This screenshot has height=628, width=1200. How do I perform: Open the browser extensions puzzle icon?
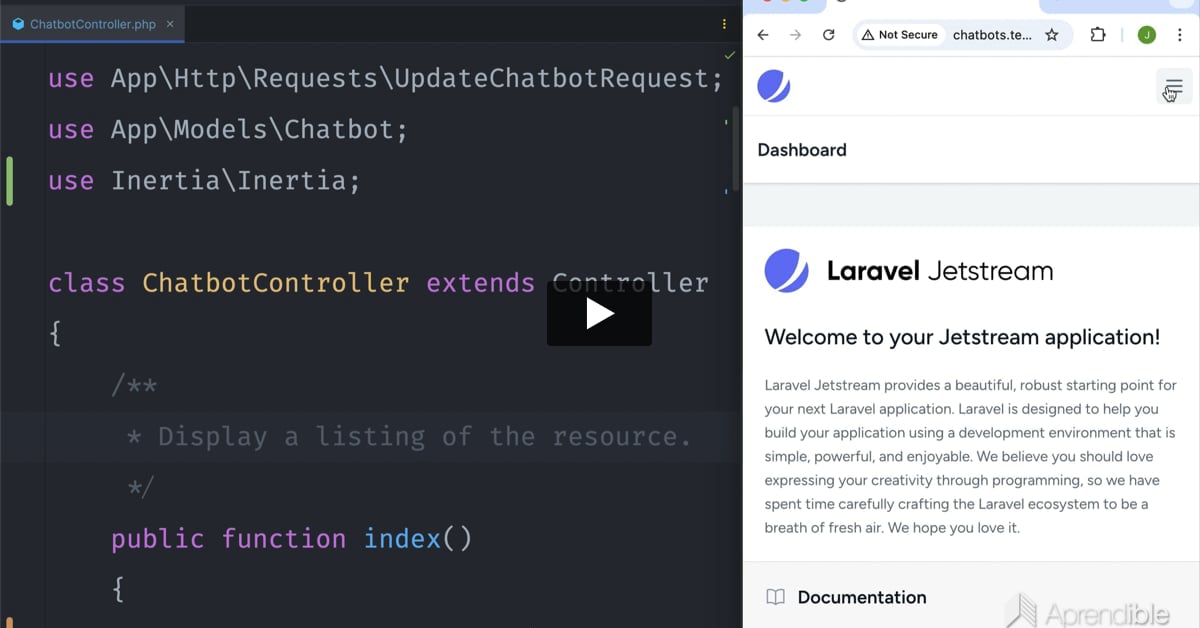point(1098,35)
